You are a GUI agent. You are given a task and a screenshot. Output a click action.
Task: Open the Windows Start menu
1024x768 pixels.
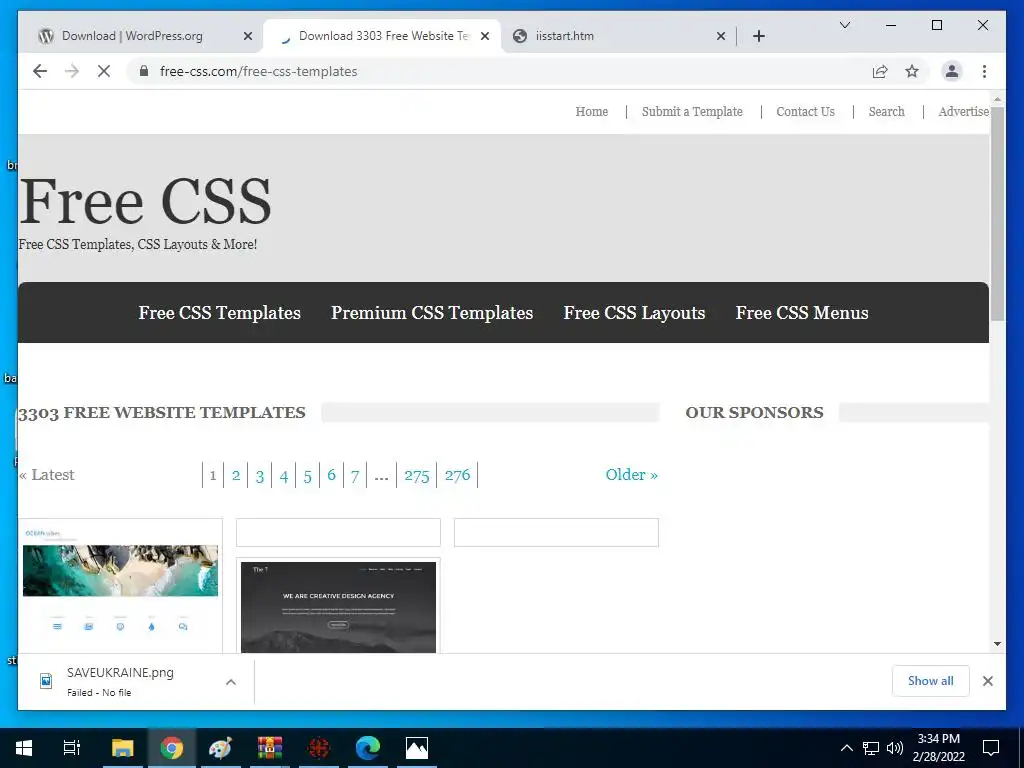click(x=24, y=748)
